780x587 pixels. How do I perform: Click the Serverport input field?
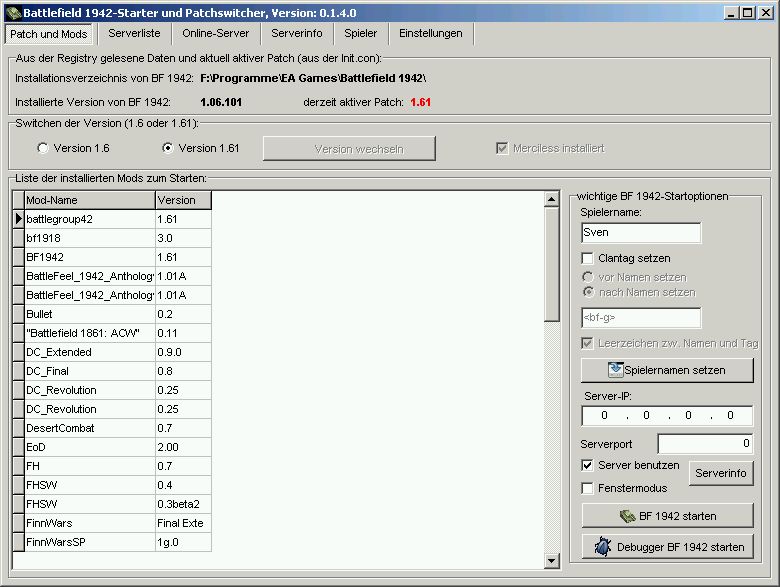[705, 443]
